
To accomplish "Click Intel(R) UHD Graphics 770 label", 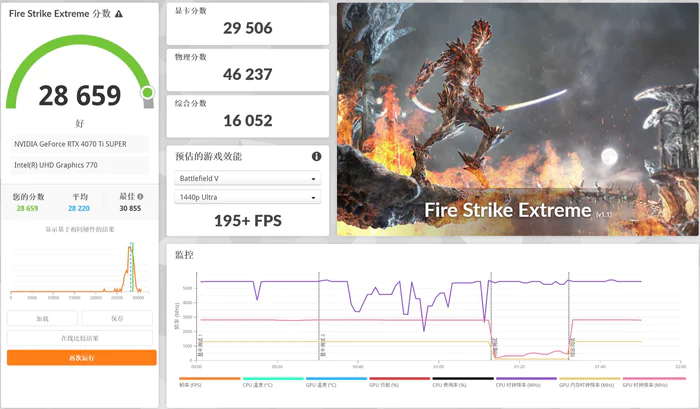I will [56, 165].
